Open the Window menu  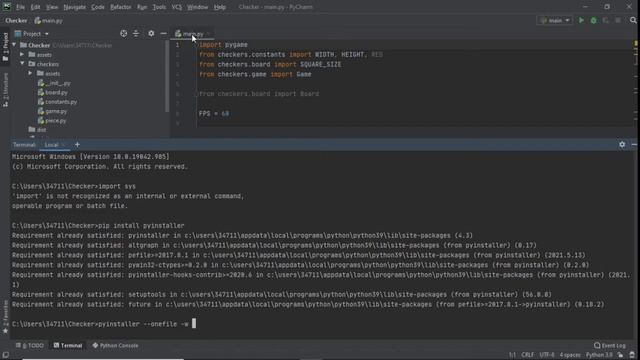(198, 7)
